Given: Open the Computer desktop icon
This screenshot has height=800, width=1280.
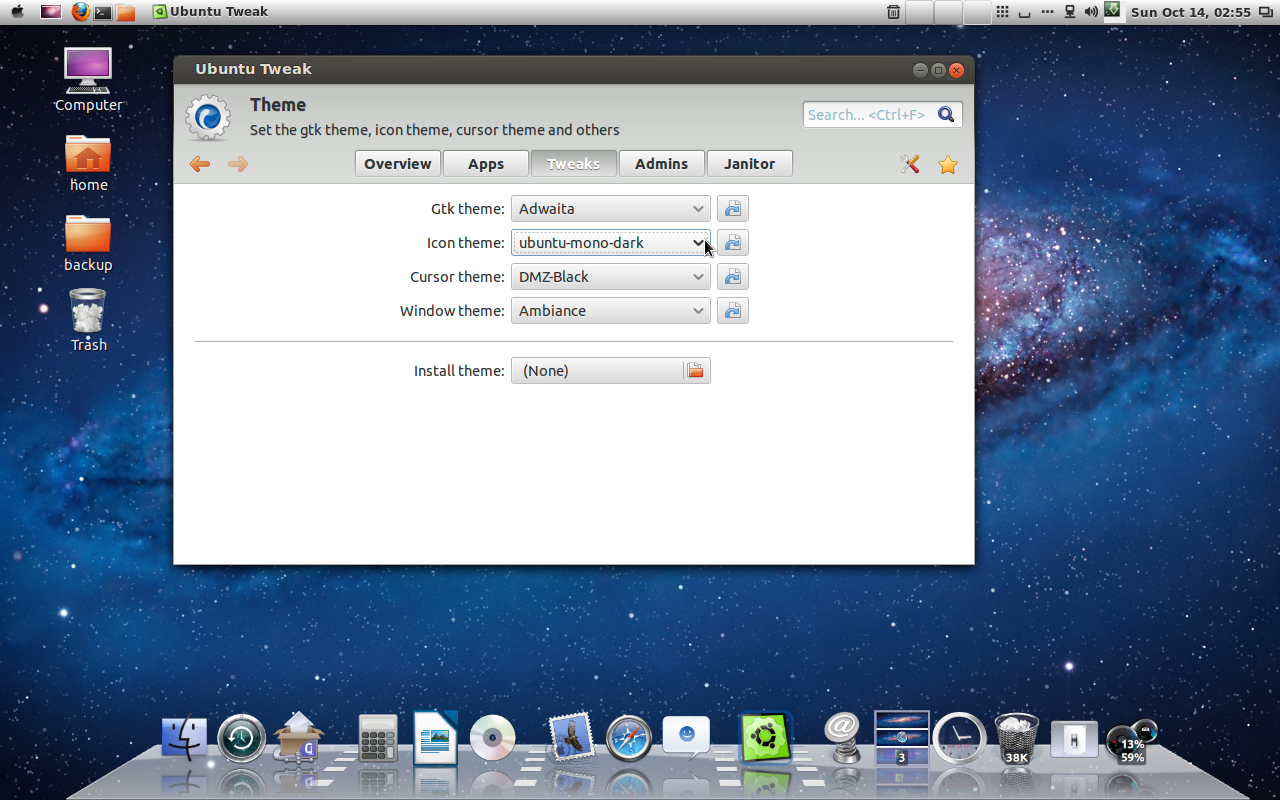Looking at the screenshot, I should click(x=88, y=80).
